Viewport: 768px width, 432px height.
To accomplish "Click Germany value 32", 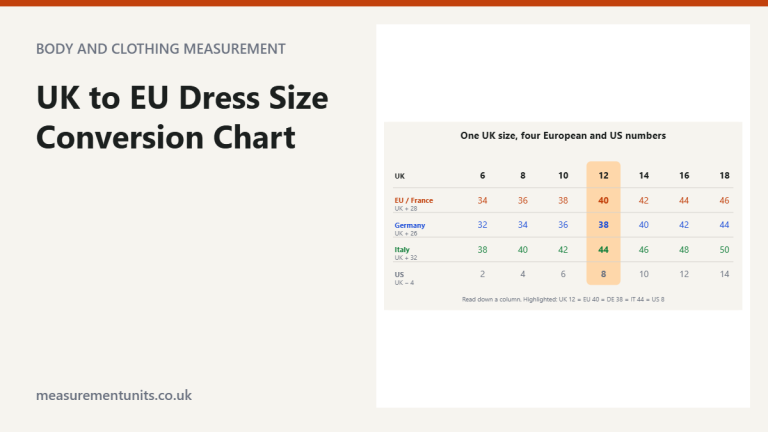I will (x=482, y=225).
